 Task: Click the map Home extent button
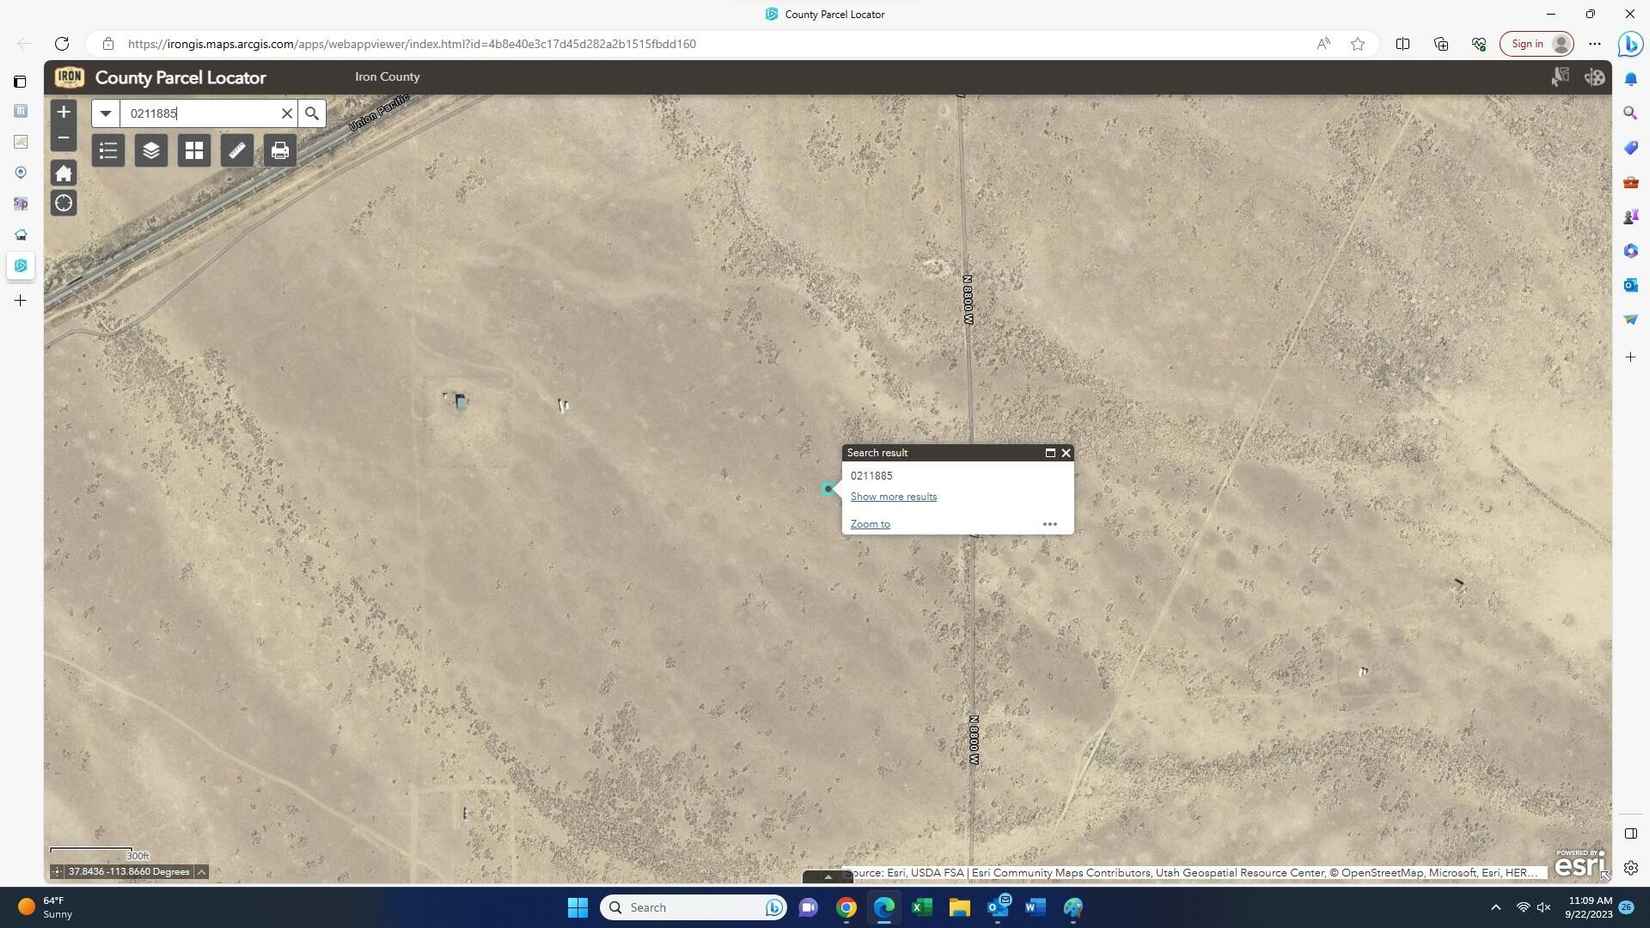pyautogui.click(x=64, y=173)
